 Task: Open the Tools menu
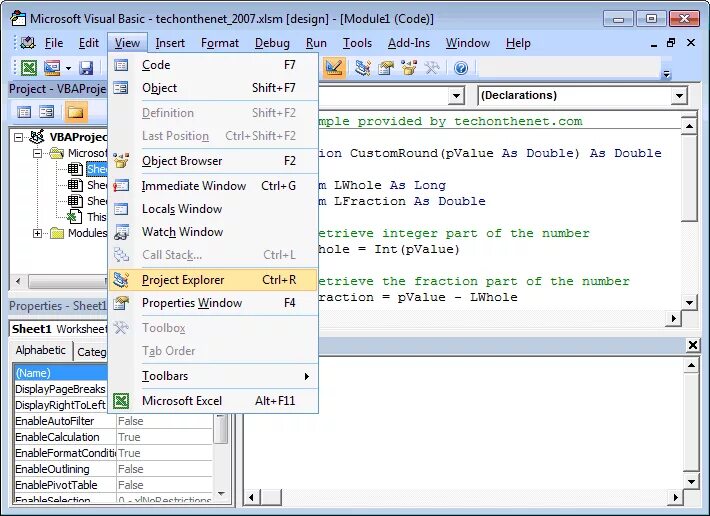point(357,43)
